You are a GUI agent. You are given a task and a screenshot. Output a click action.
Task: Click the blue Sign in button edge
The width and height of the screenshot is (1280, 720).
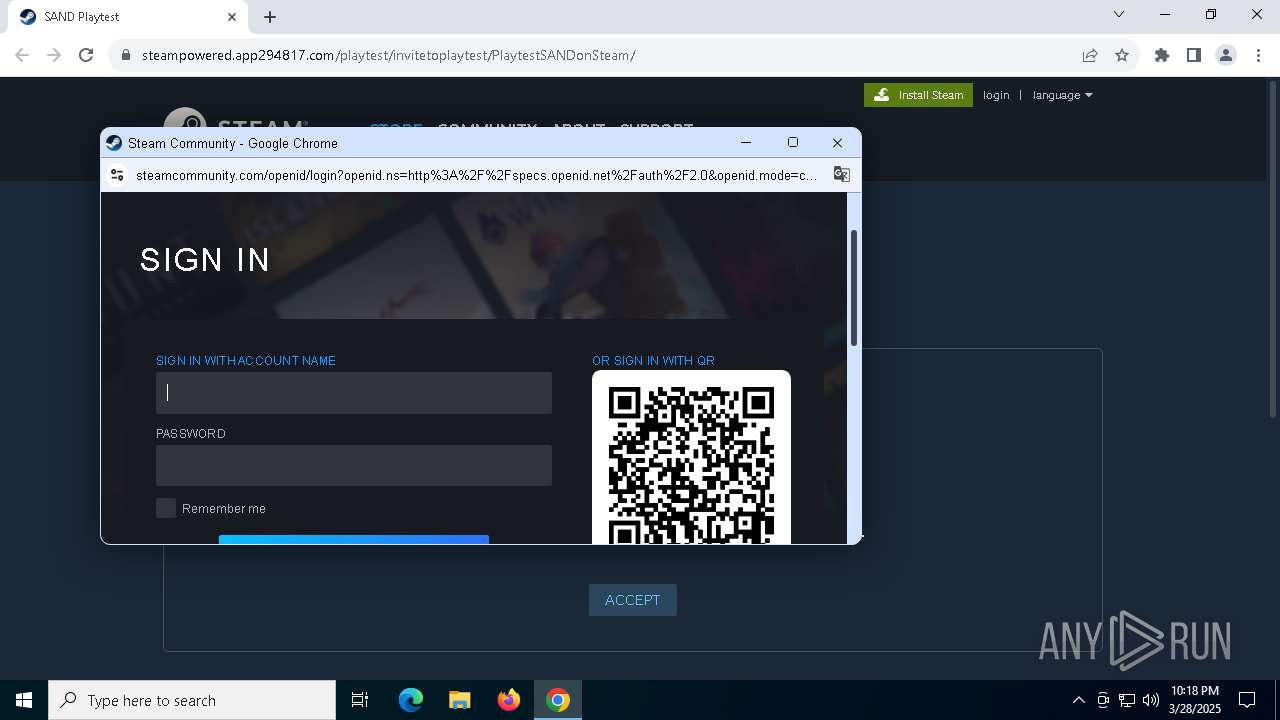pos(354,540)
